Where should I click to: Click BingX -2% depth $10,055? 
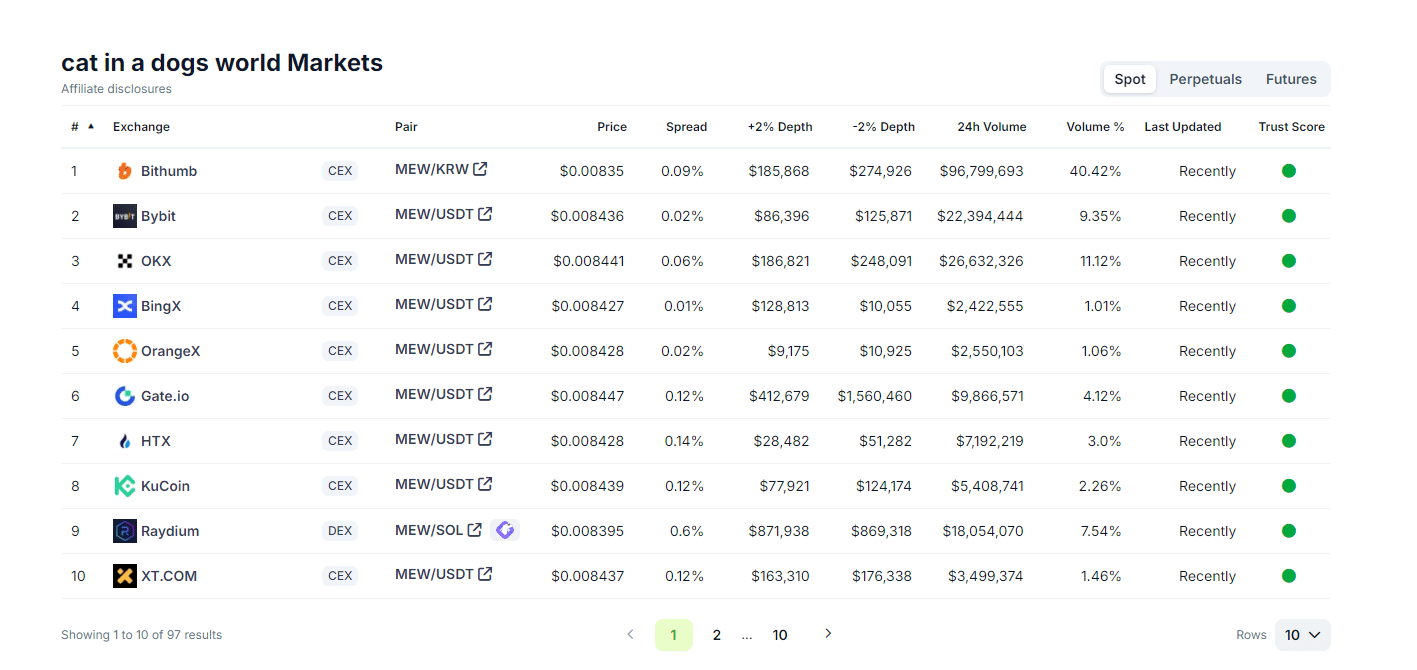pos(885,306)
